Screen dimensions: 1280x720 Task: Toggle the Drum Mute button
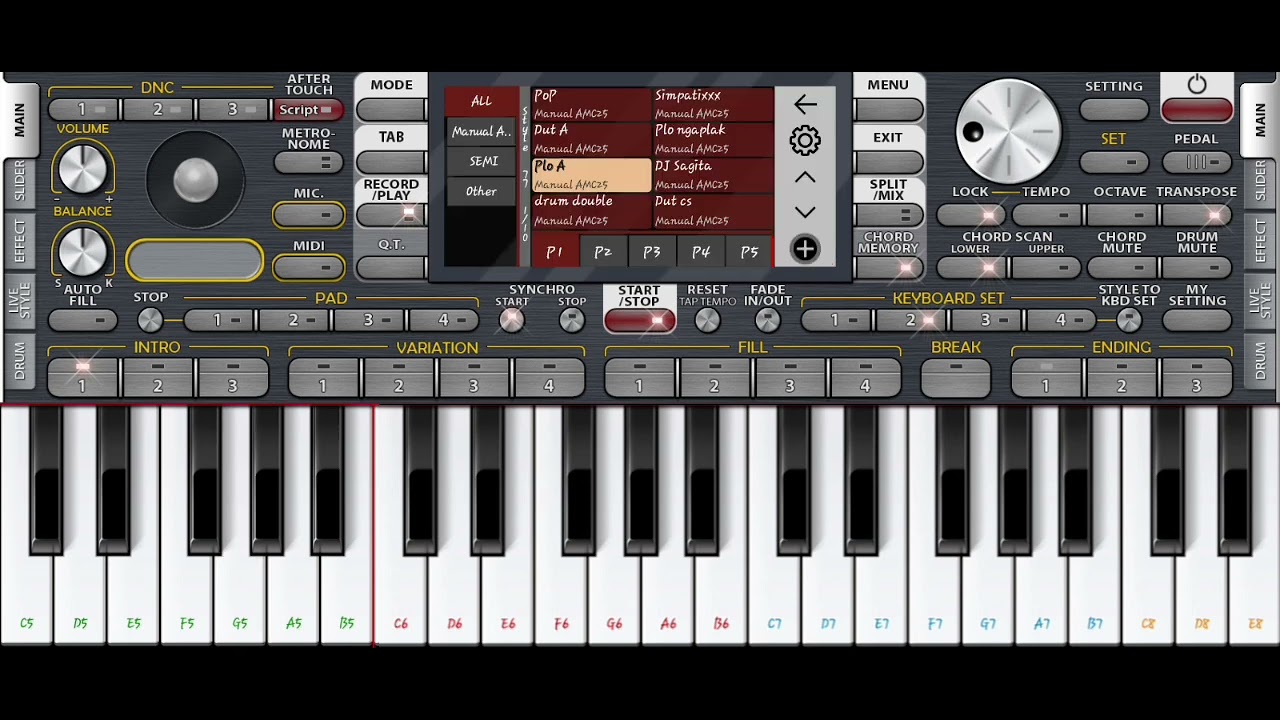coord(1197,268)
